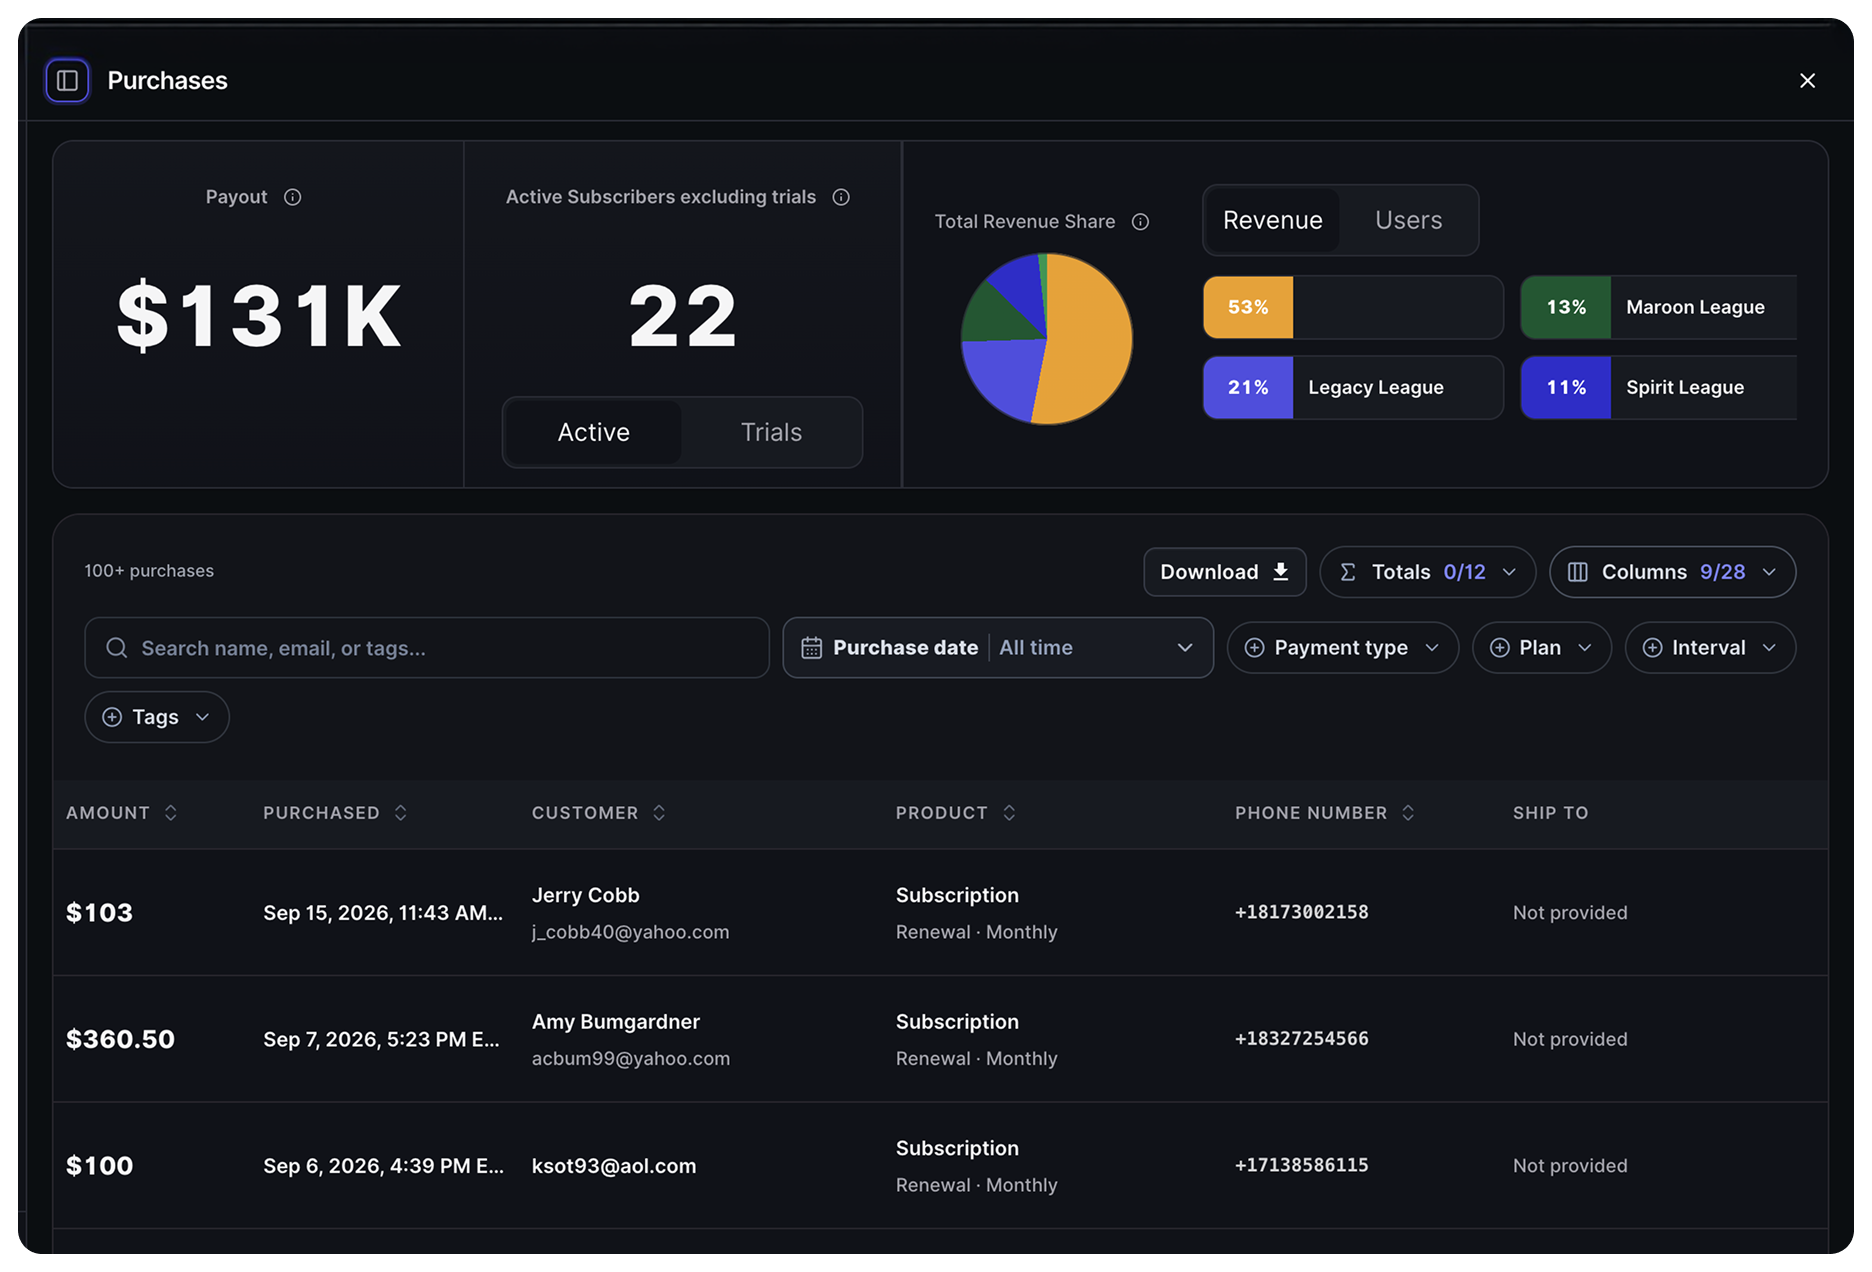Click the 100+ purchases count label
This screenshot has height=1272, width=1872.
pos(149,571)
